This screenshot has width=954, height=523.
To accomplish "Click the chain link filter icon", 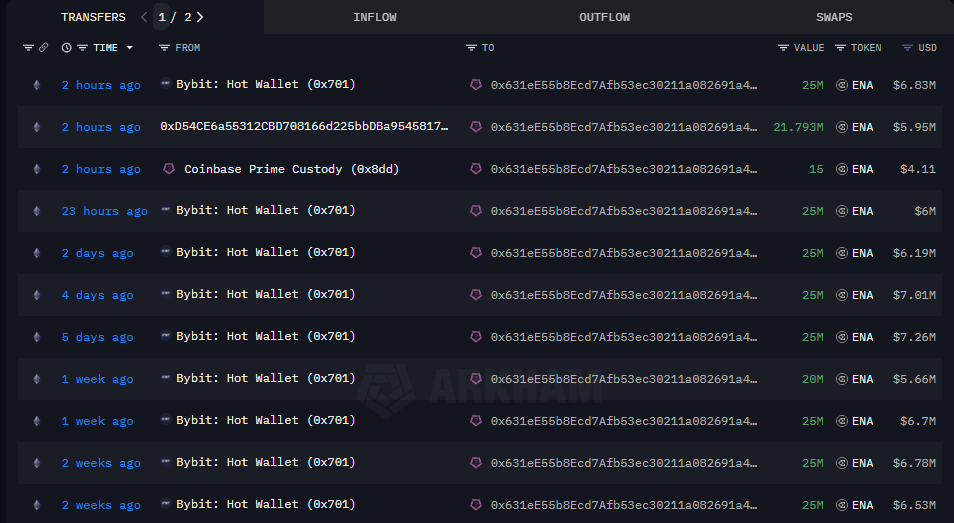I will [43, 48].
